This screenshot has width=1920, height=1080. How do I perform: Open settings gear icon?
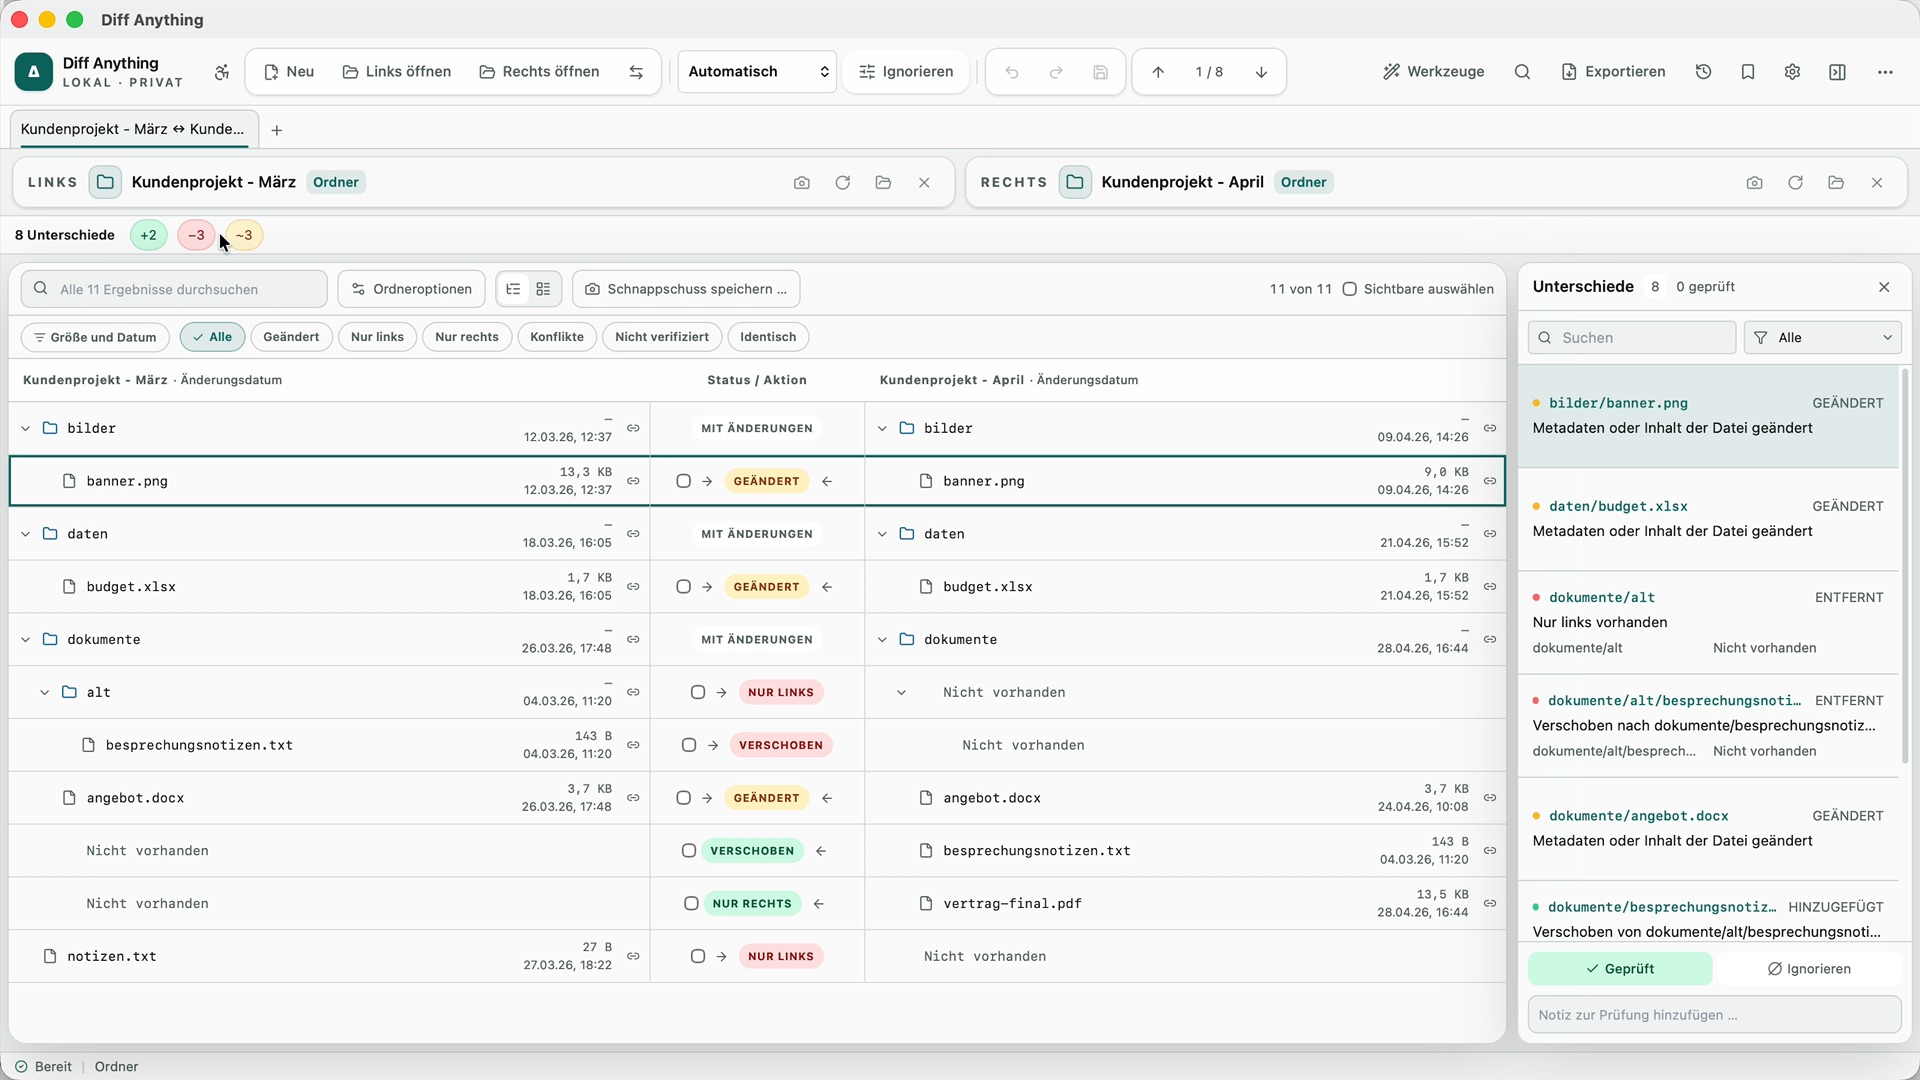pyautogui.click(x=1792, y=72)
